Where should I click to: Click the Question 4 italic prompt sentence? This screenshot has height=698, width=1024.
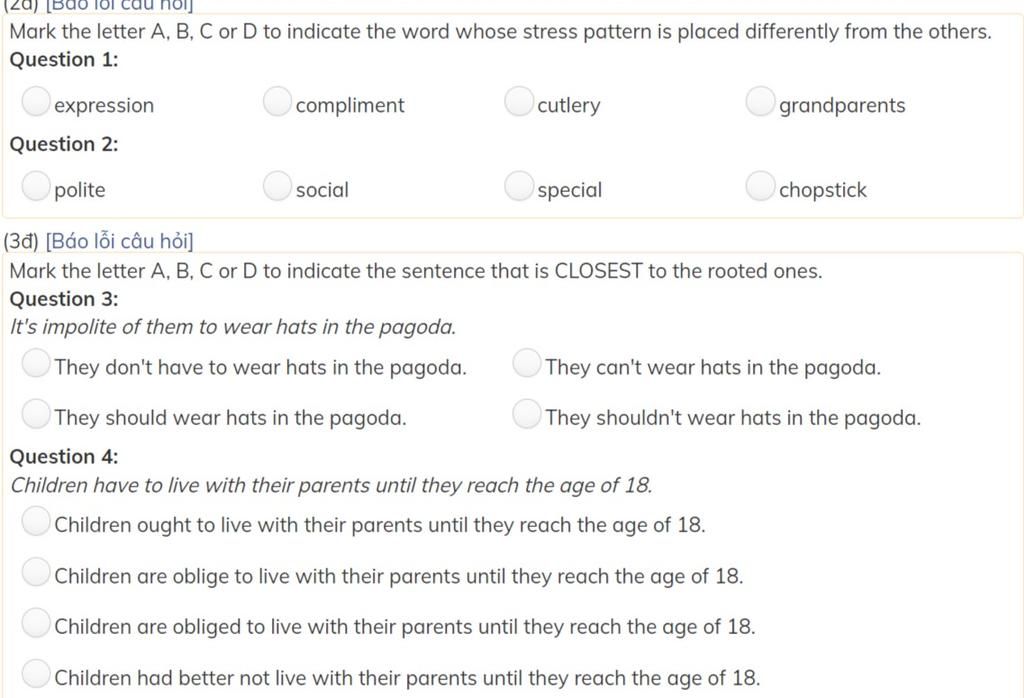tap(331, 485)
